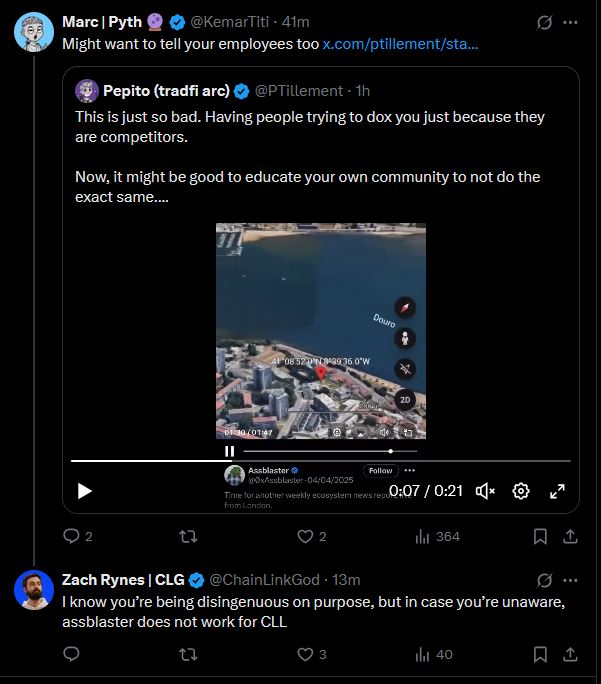The image size is (601, 684).
Task: Unmute the video sound
Action: [485, 491]
